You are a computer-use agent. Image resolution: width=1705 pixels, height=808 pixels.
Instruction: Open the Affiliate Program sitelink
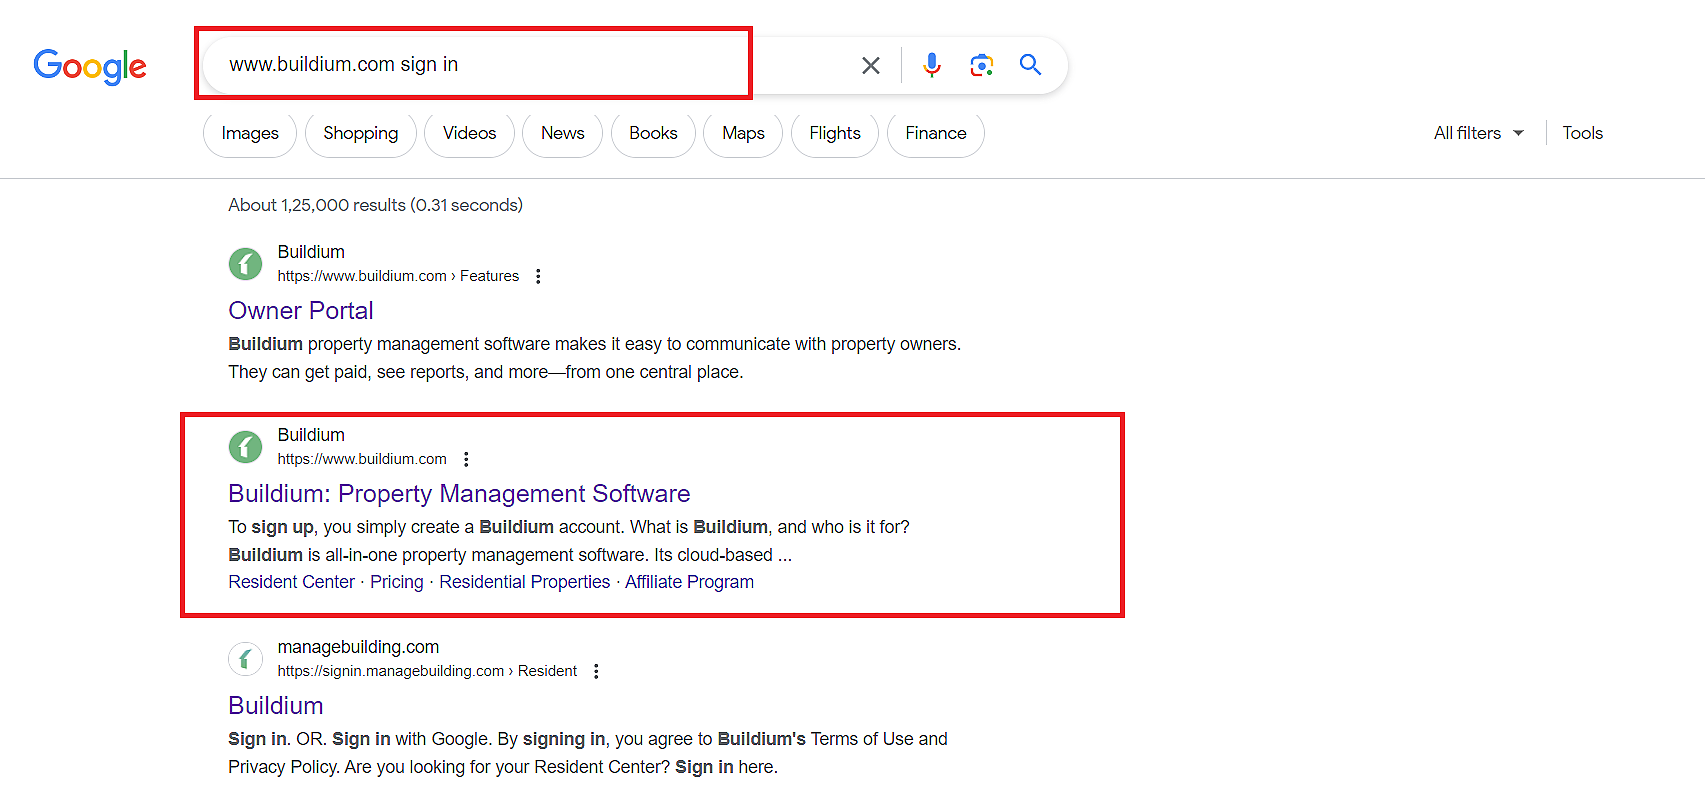tap(689, 582)
